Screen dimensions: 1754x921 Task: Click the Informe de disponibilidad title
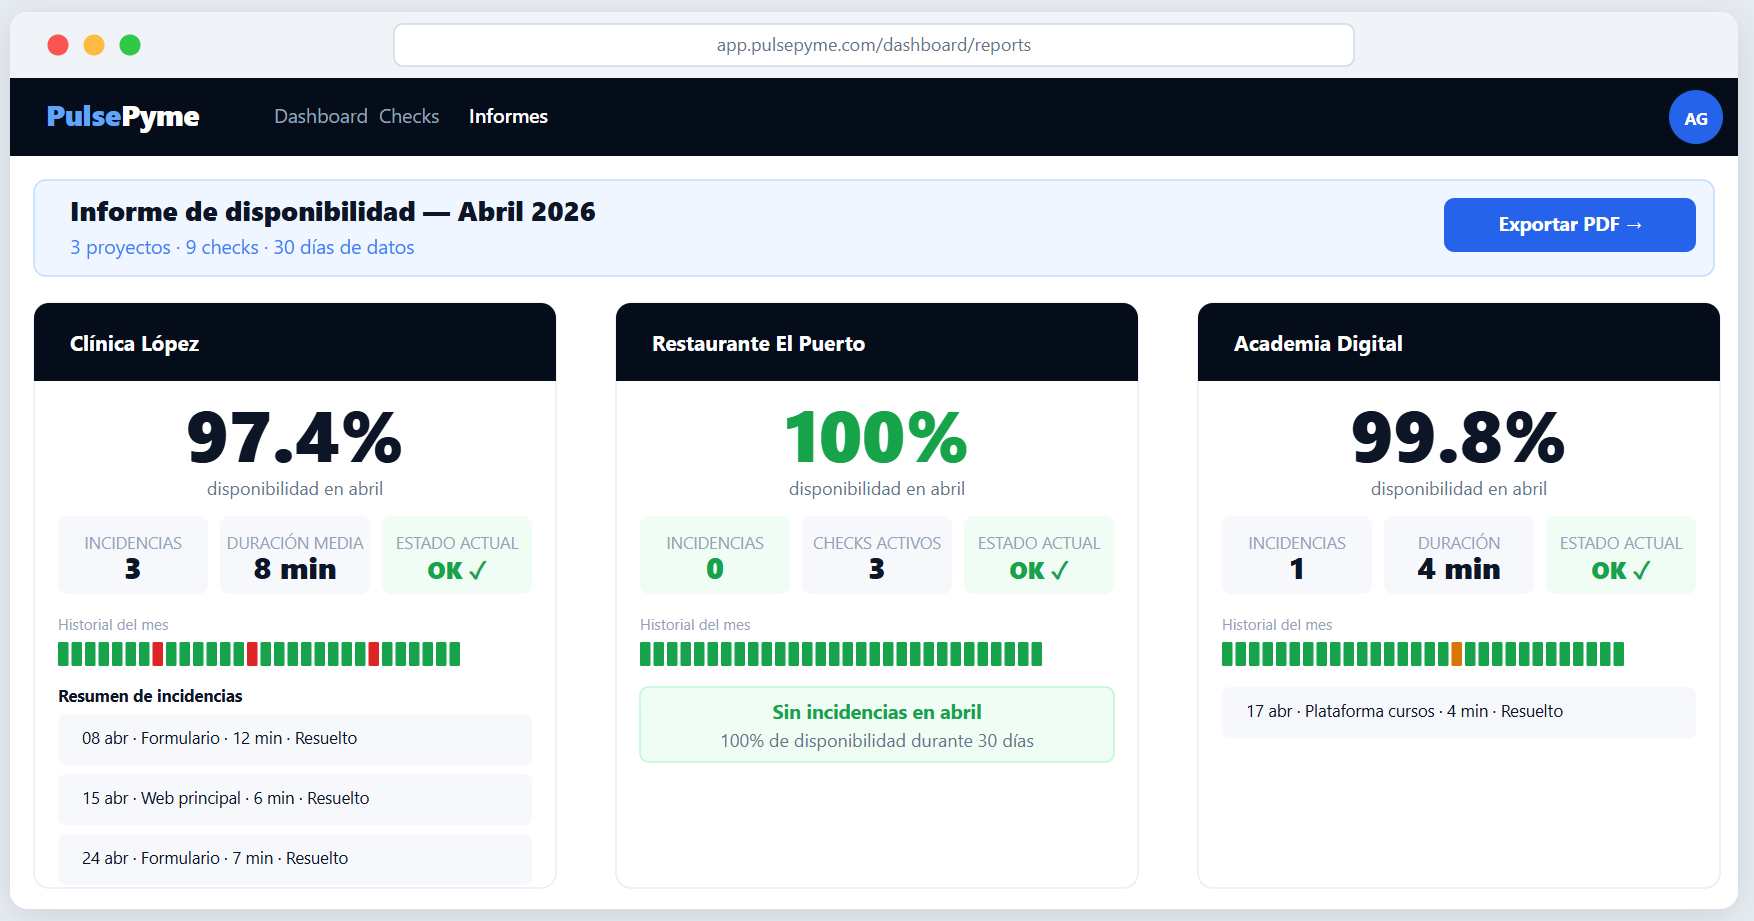click(x=333, y=212)
